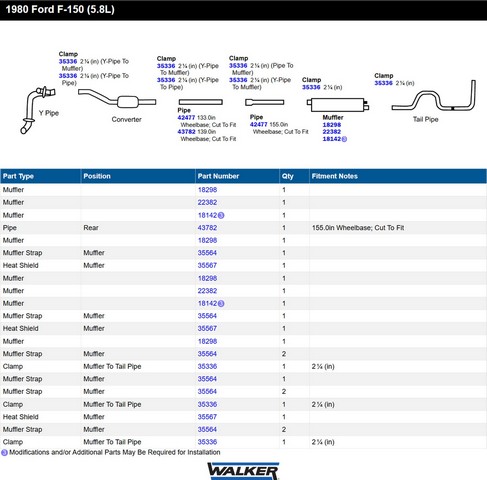The width and height of the screenshot is (487, 480).
Task: Click the Part Number column header
Action: 237,176
